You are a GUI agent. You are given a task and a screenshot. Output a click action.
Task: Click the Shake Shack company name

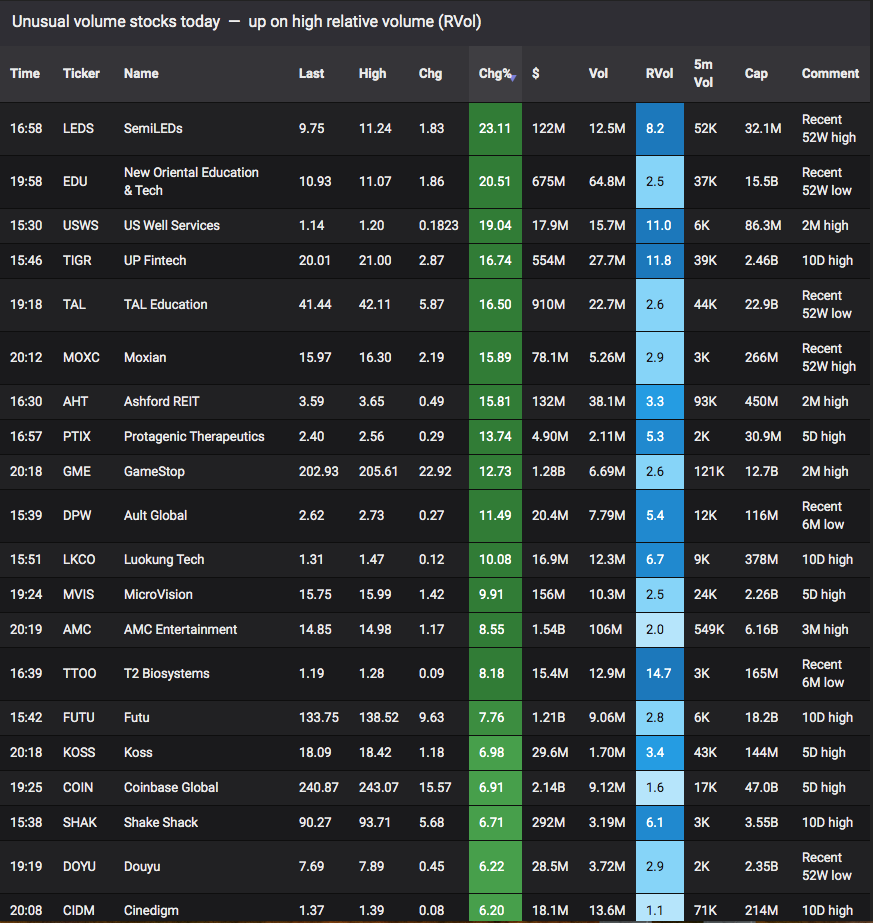pos(161,822)
